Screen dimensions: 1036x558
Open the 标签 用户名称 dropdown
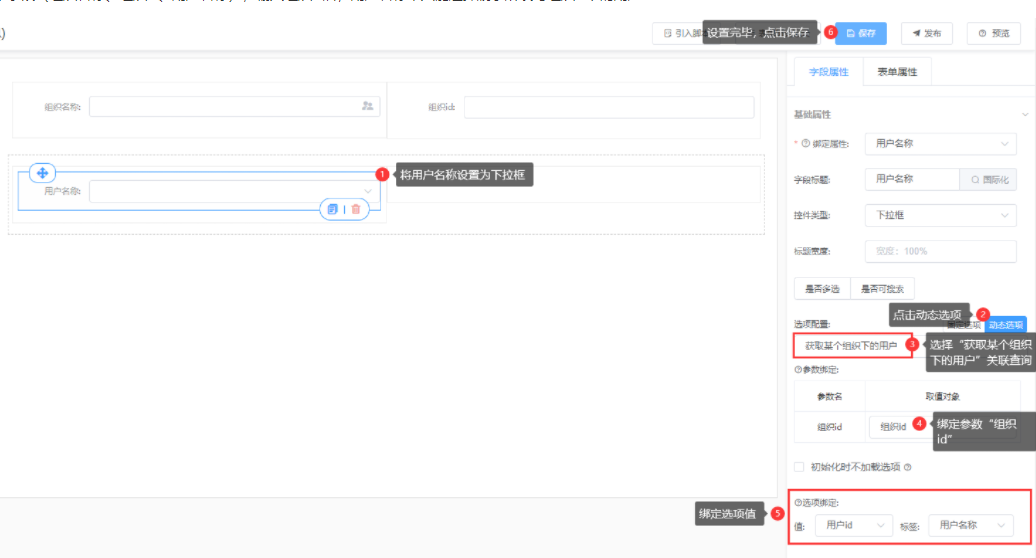click(971, 525)
